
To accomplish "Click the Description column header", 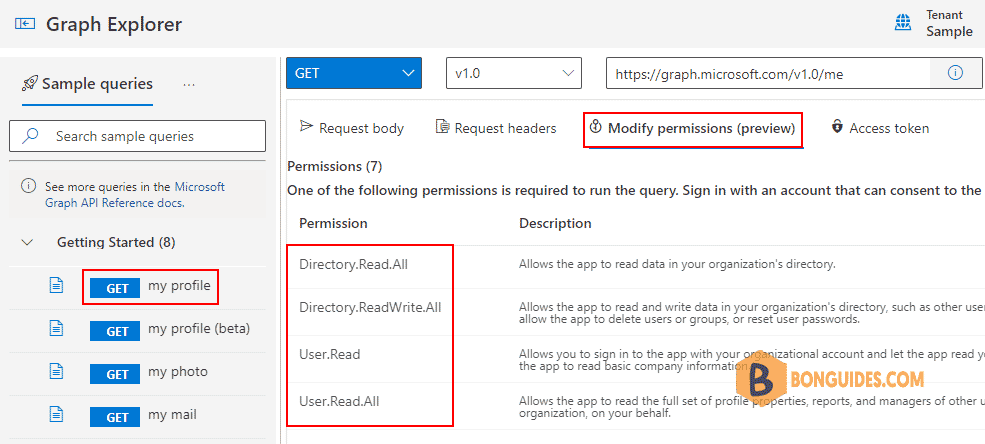I will coord(555,224).
